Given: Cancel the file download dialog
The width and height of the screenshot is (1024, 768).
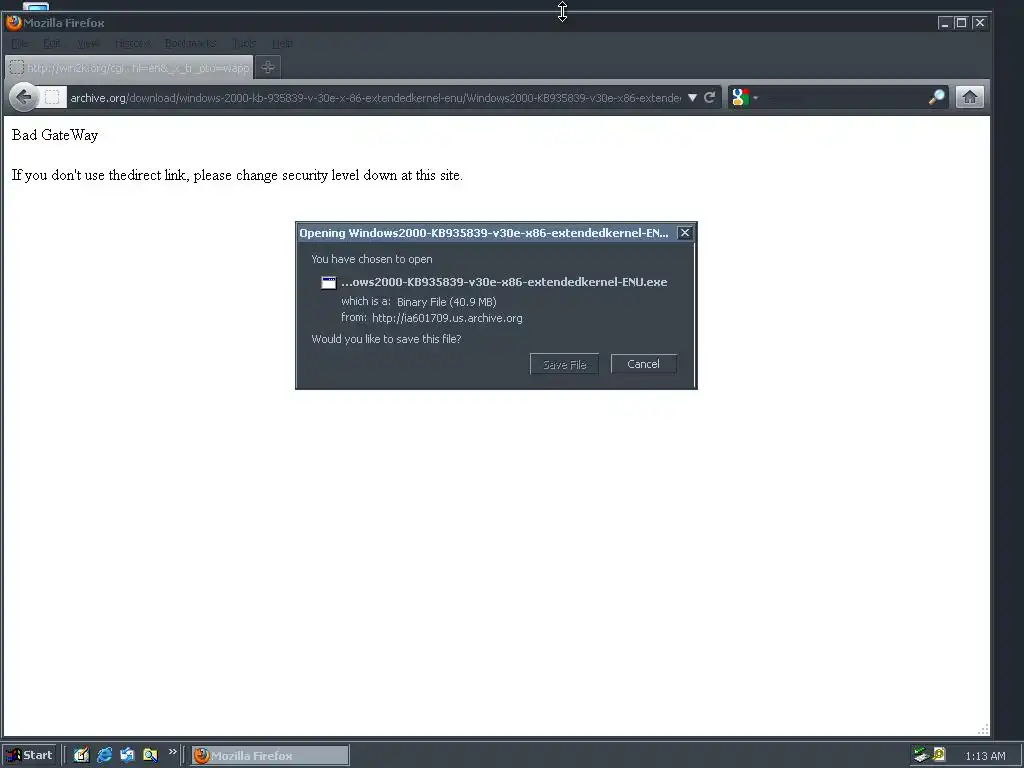Looking at the screenshot, I should point(643,364).
